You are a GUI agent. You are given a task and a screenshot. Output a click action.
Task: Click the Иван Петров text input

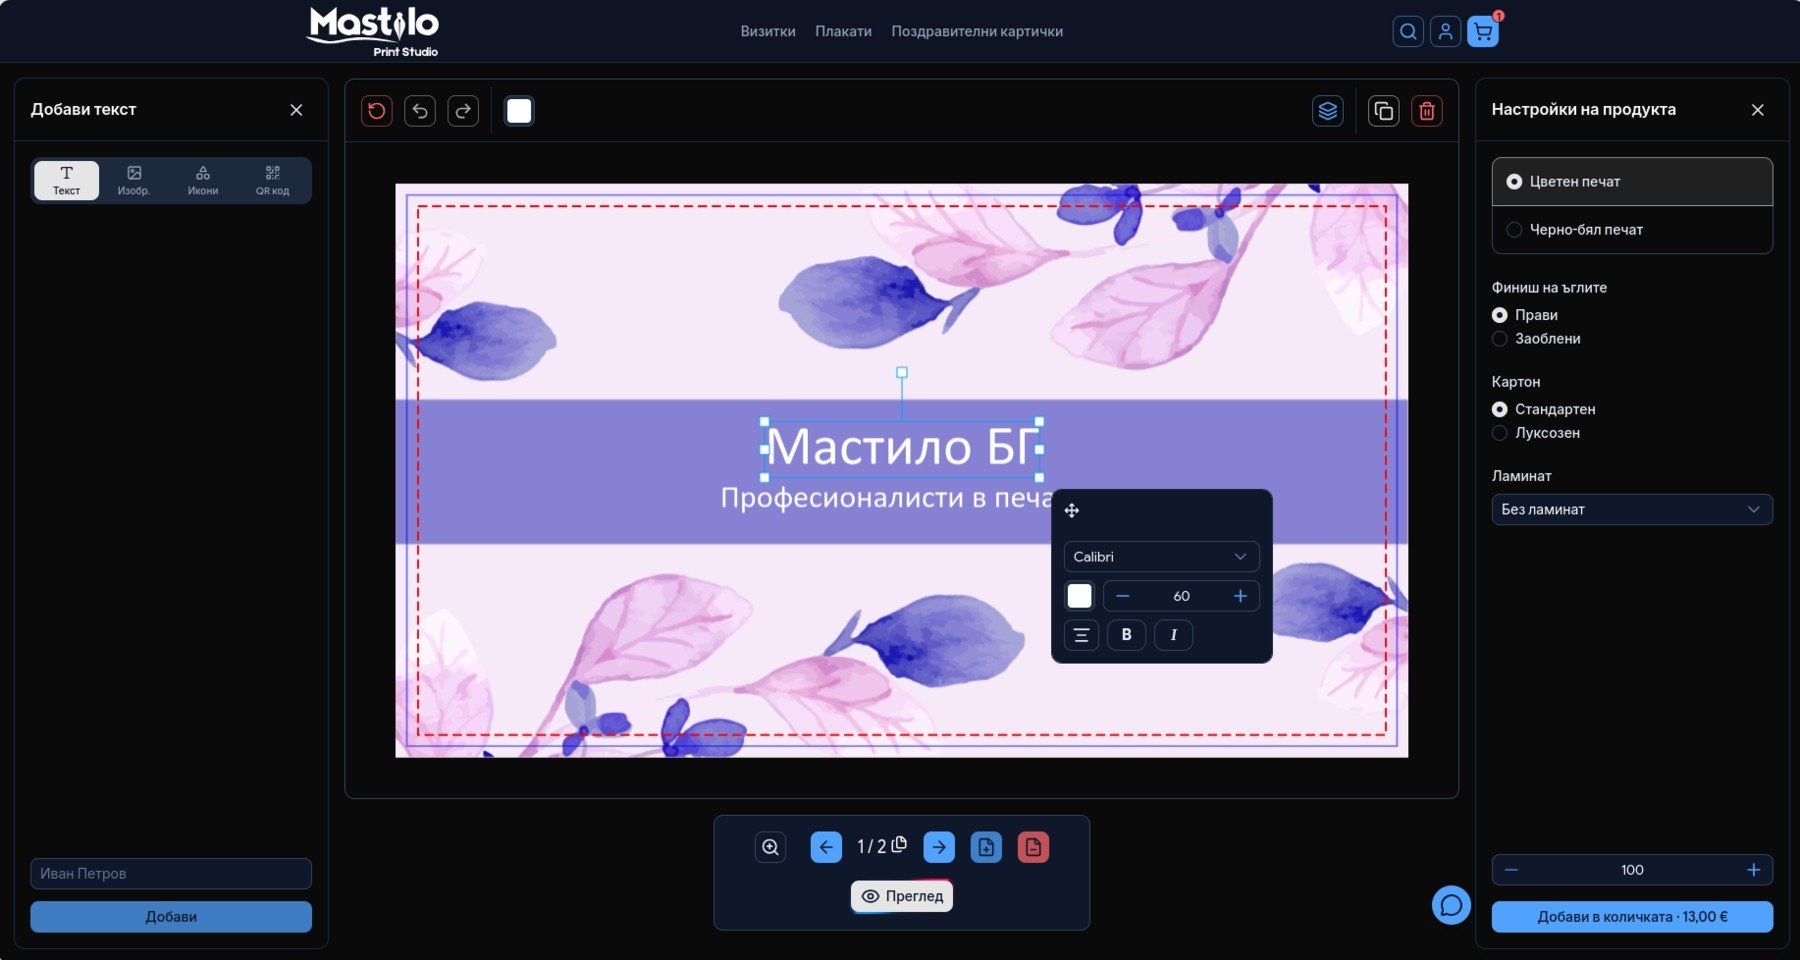coord(171,874)
